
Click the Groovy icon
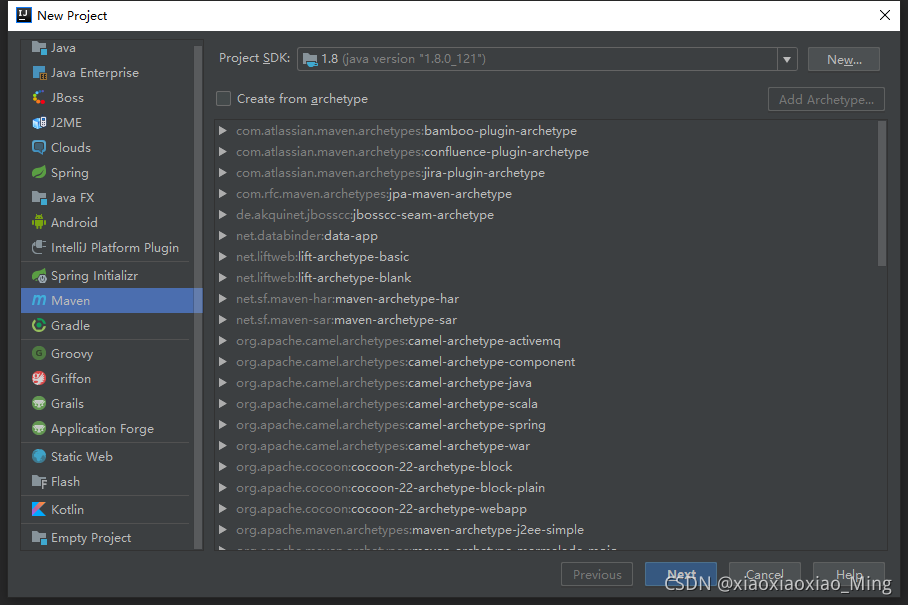[39, 354]
